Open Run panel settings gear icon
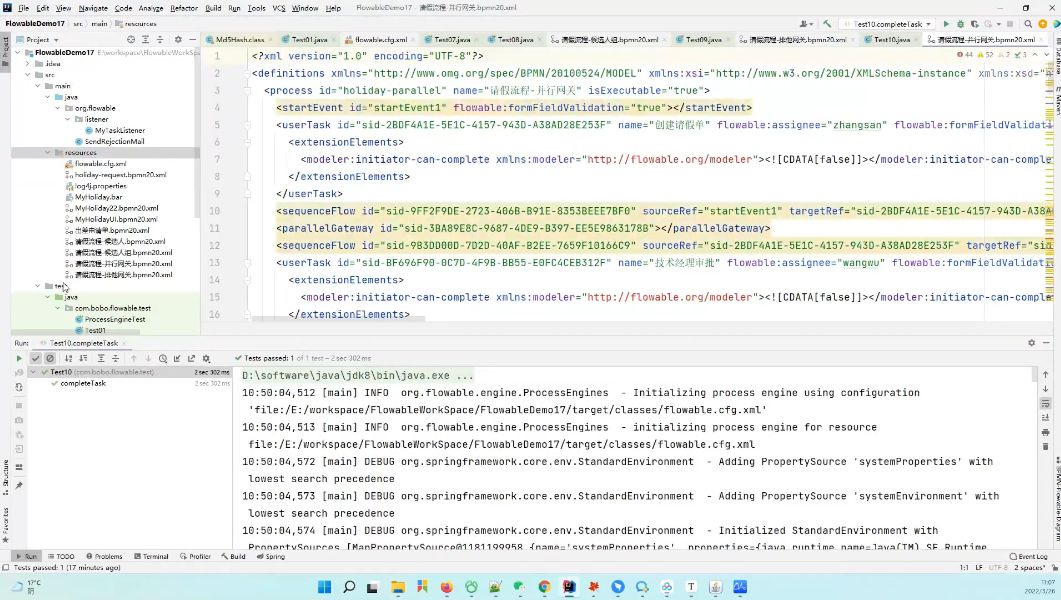1061x600 pixels. point(1031,343)
